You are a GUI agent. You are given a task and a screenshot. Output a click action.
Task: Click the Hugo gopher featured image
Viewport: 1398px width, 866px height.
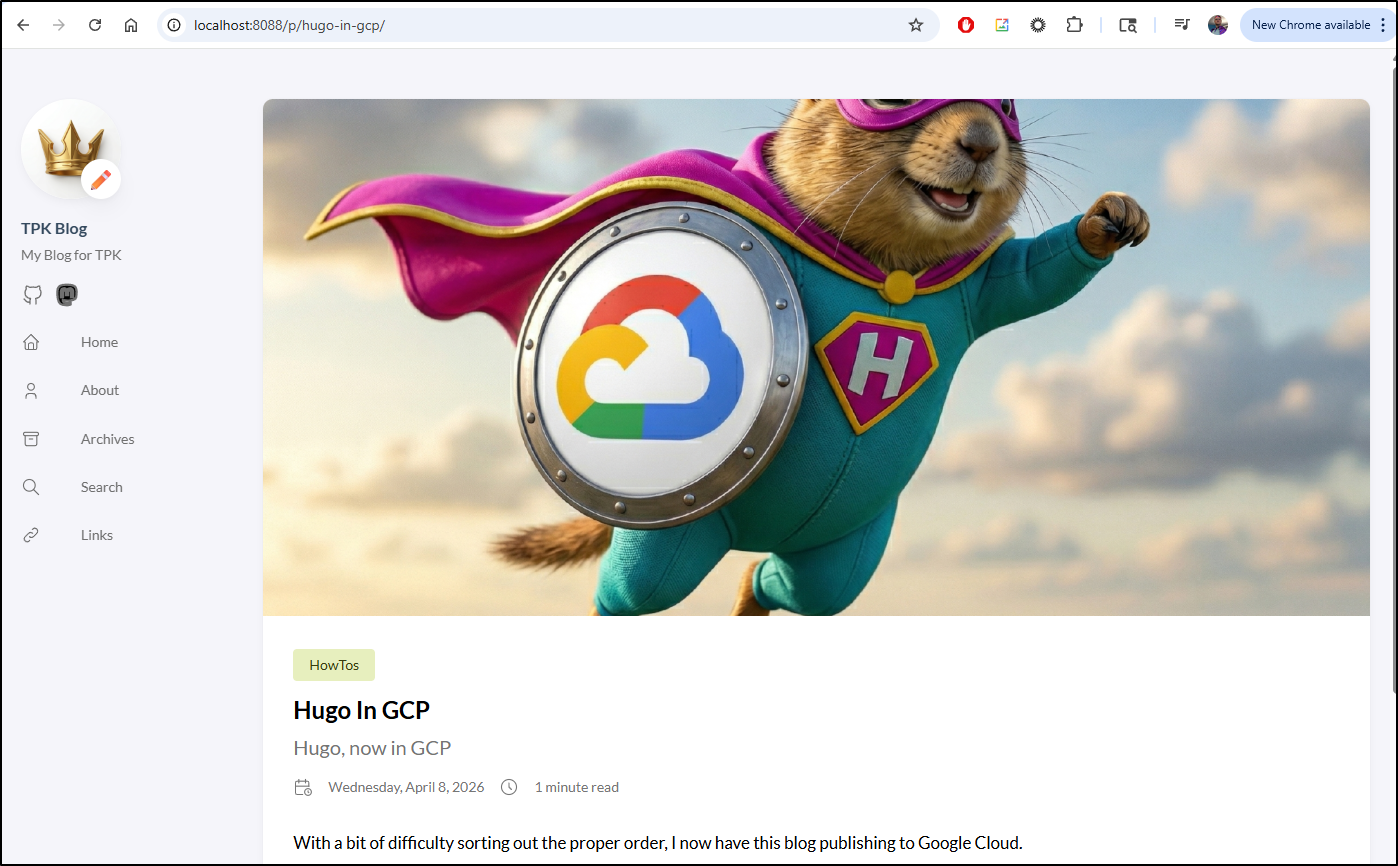(x=815, y=357)
